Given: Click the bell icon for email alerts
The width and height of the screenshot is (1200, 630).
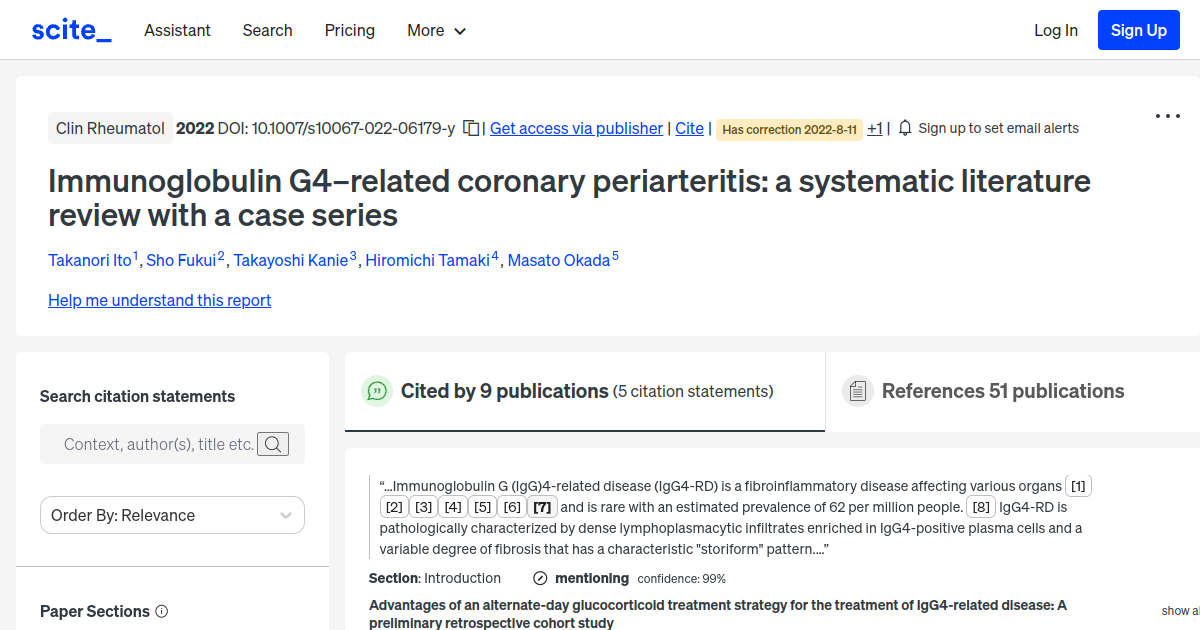Looking at the screenshot, I should click(904, 128).
